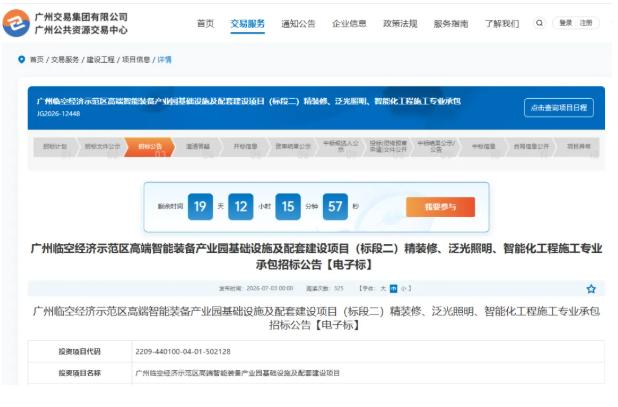Select small font size option 小
618x407 pixels.
click(404, 288)
